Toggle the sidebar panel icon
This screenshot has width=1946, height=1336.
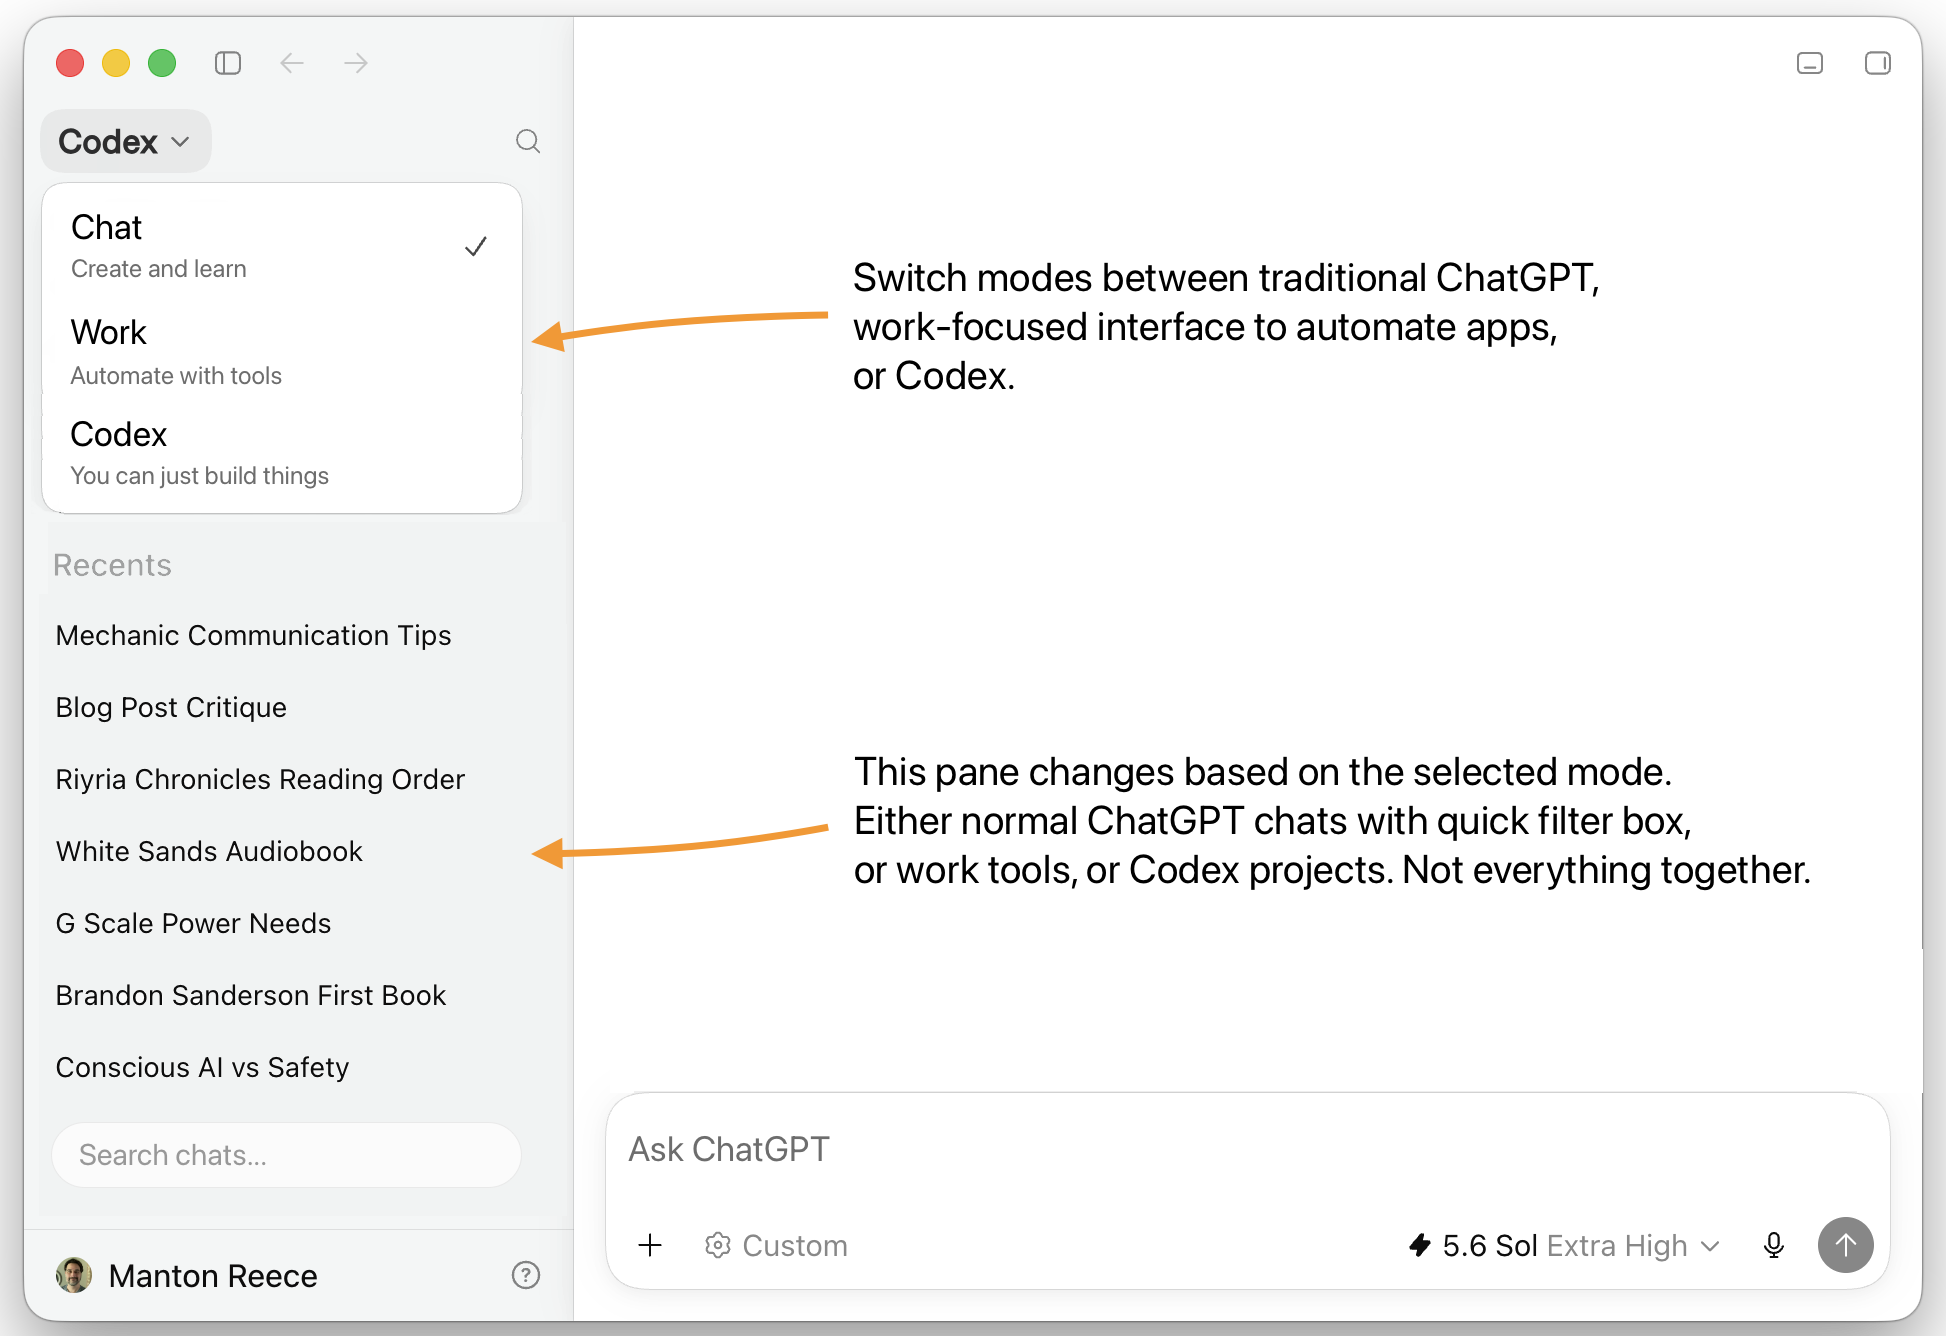click(x=228, y=63)
